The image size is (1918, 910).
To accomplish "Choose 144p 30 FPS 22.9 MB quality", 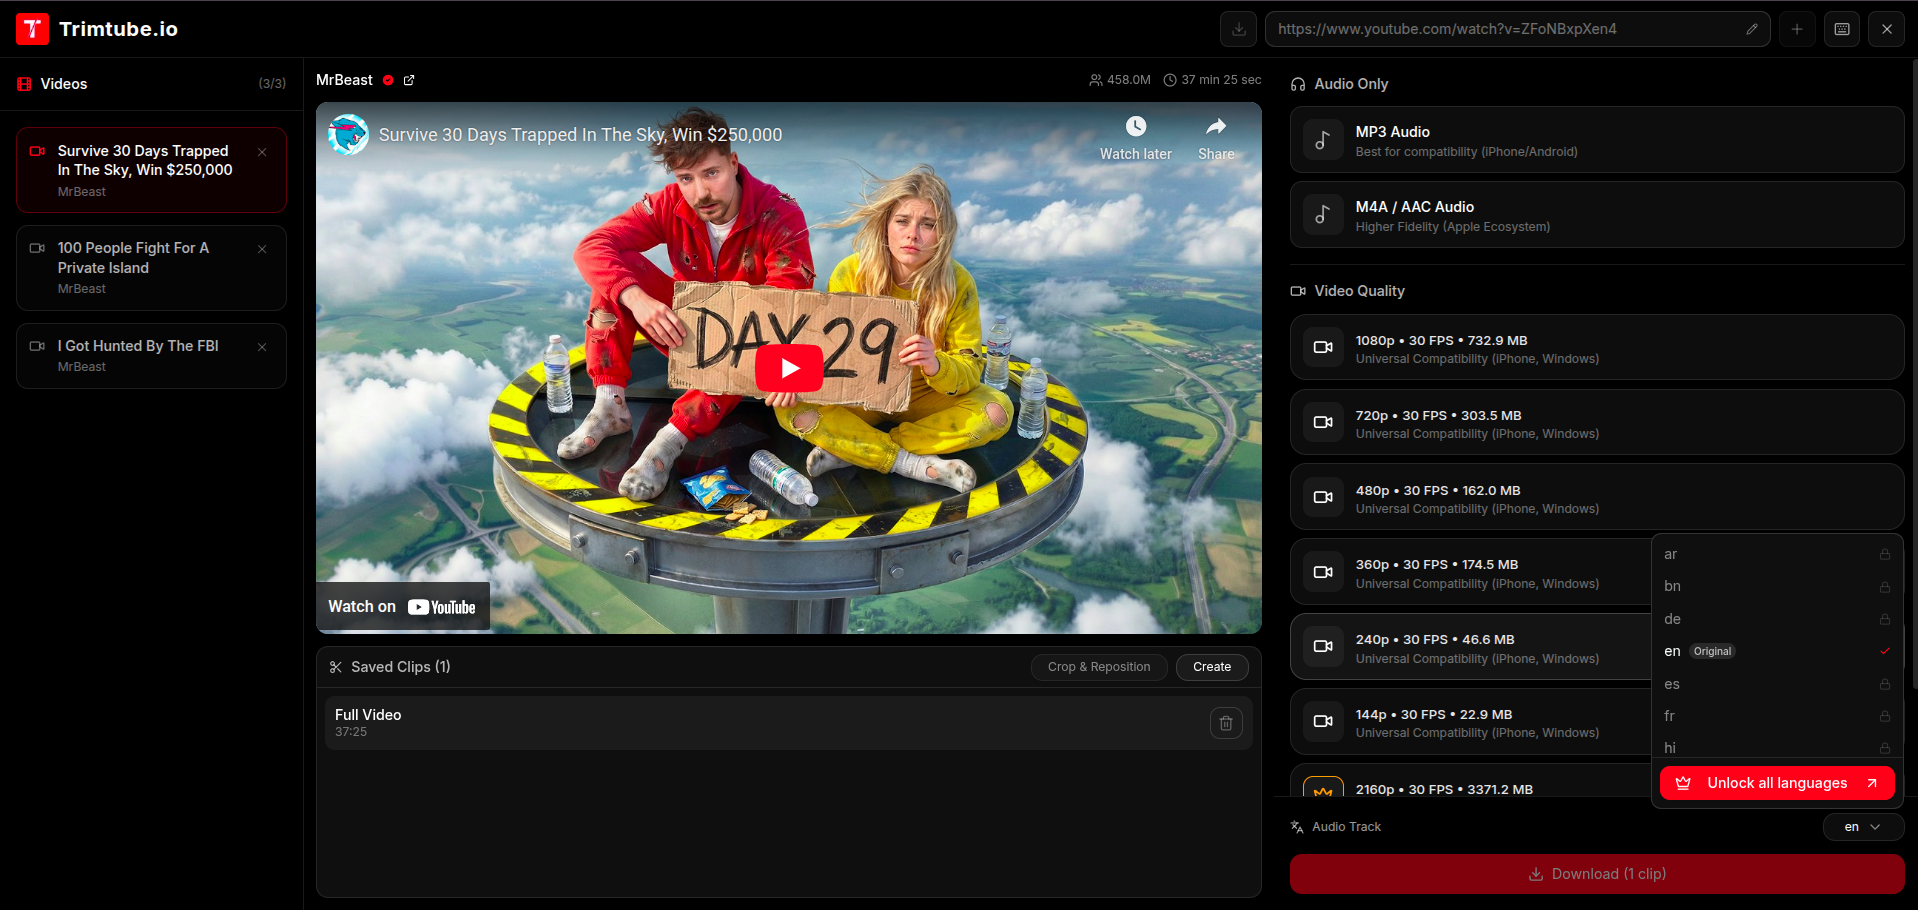I will coord(1470,722).
